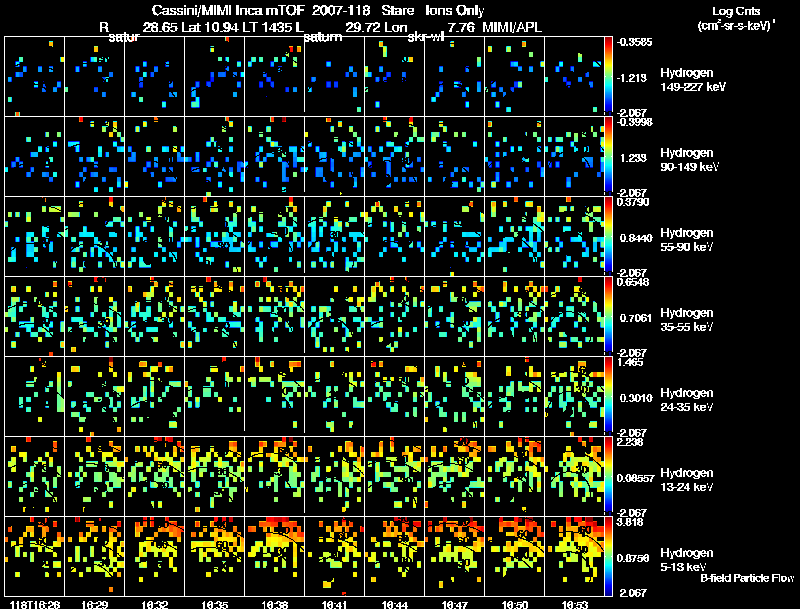
Task: Select the 55-90 keV panel at 16:29
Action: tap(94, 236)
